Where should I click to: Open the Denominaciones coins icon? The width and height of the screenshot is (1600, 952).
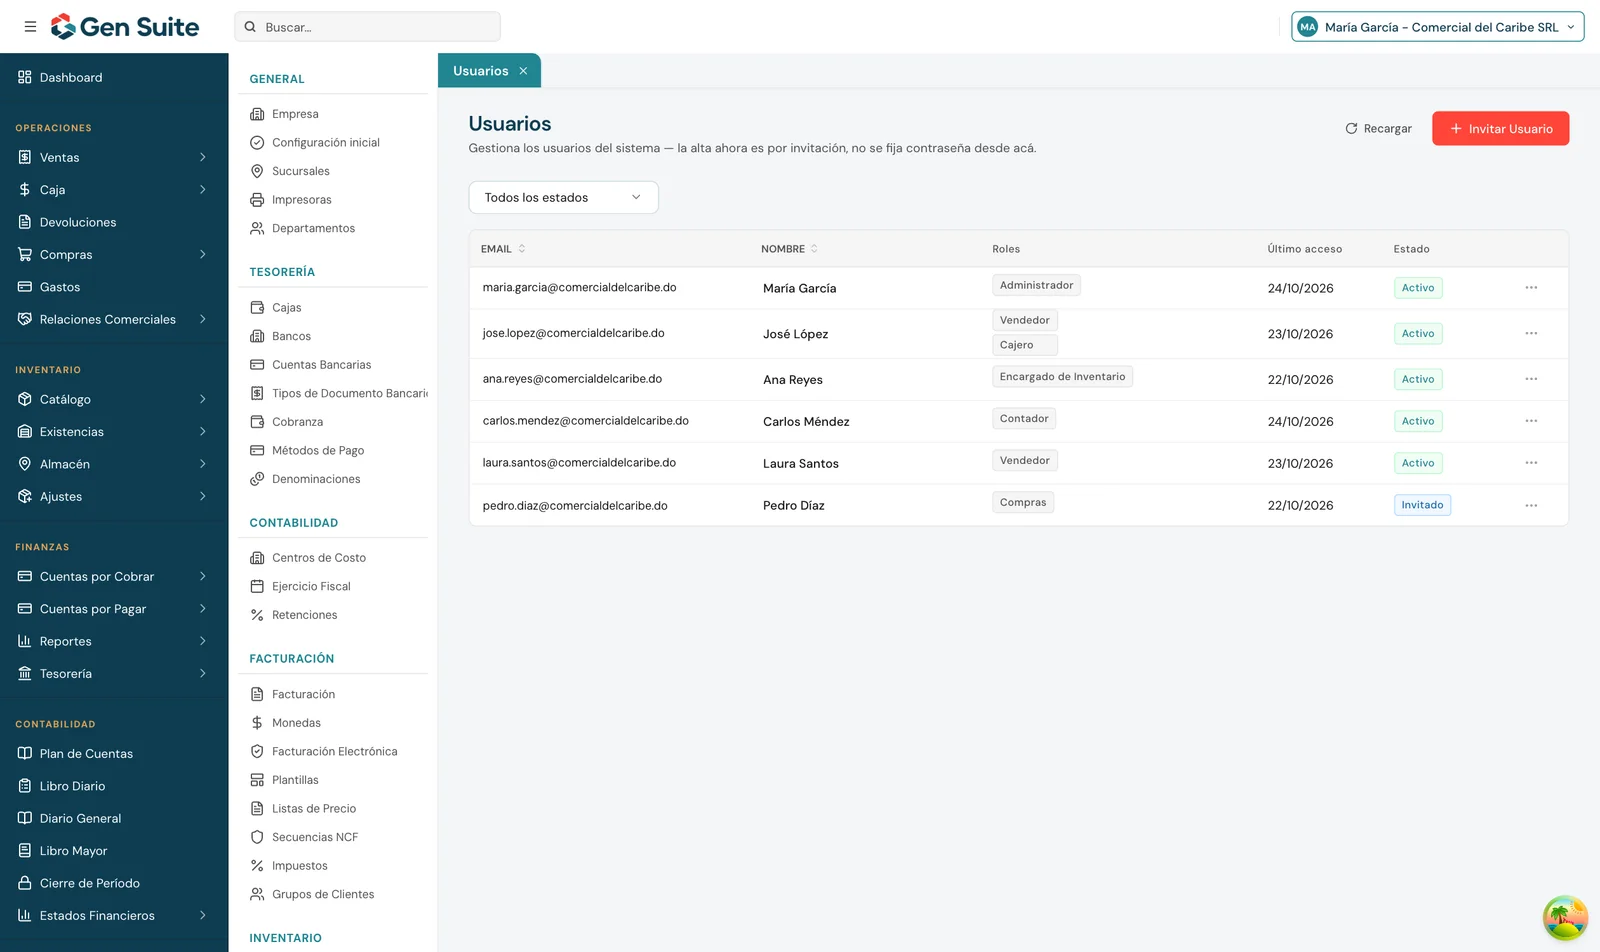point(257,479)
